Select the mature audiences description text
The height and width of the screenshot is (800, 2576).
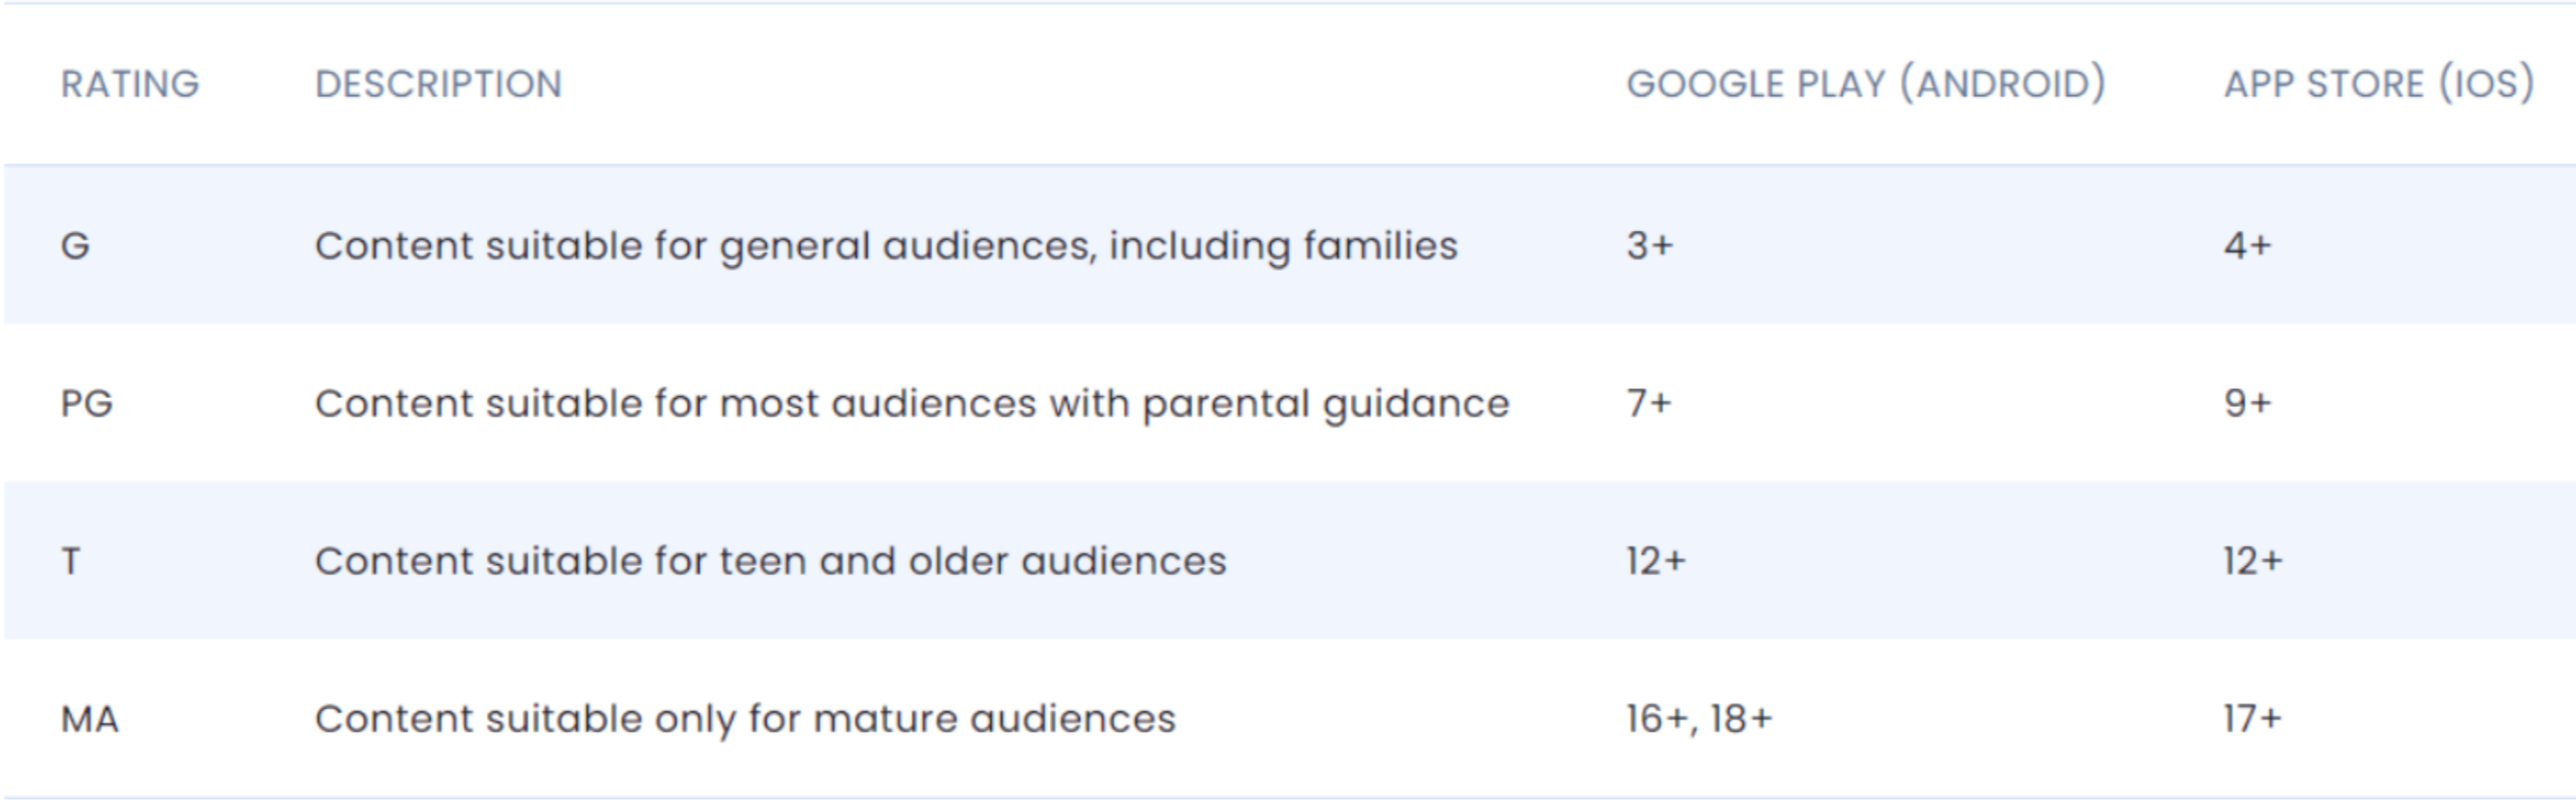(x=745, y=721)
